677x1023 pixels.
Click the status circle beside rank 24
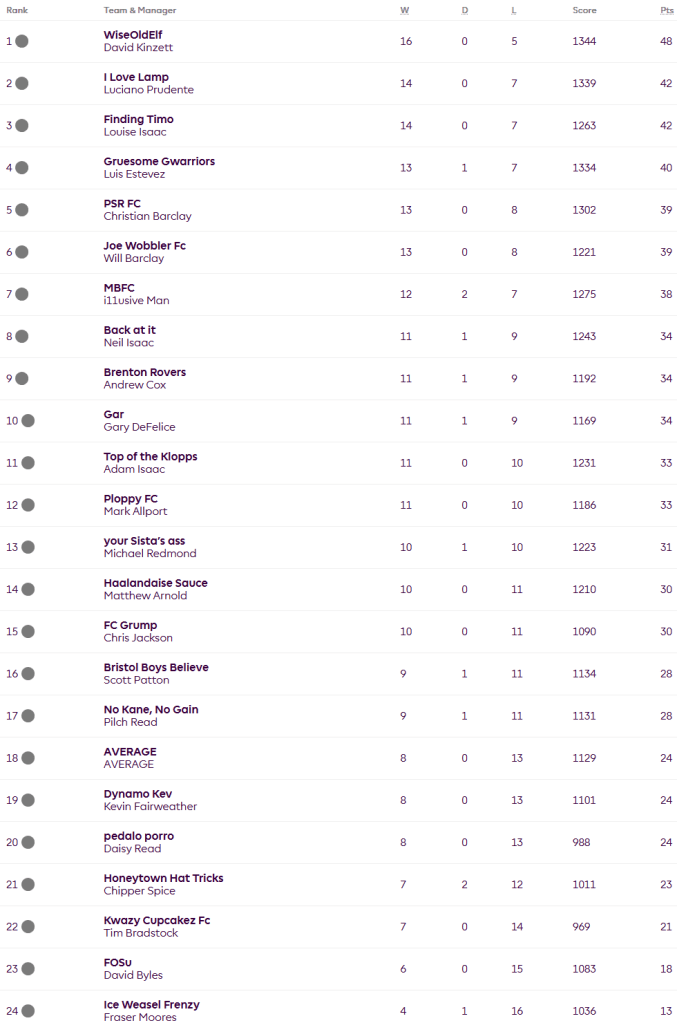click(28, 1011)
